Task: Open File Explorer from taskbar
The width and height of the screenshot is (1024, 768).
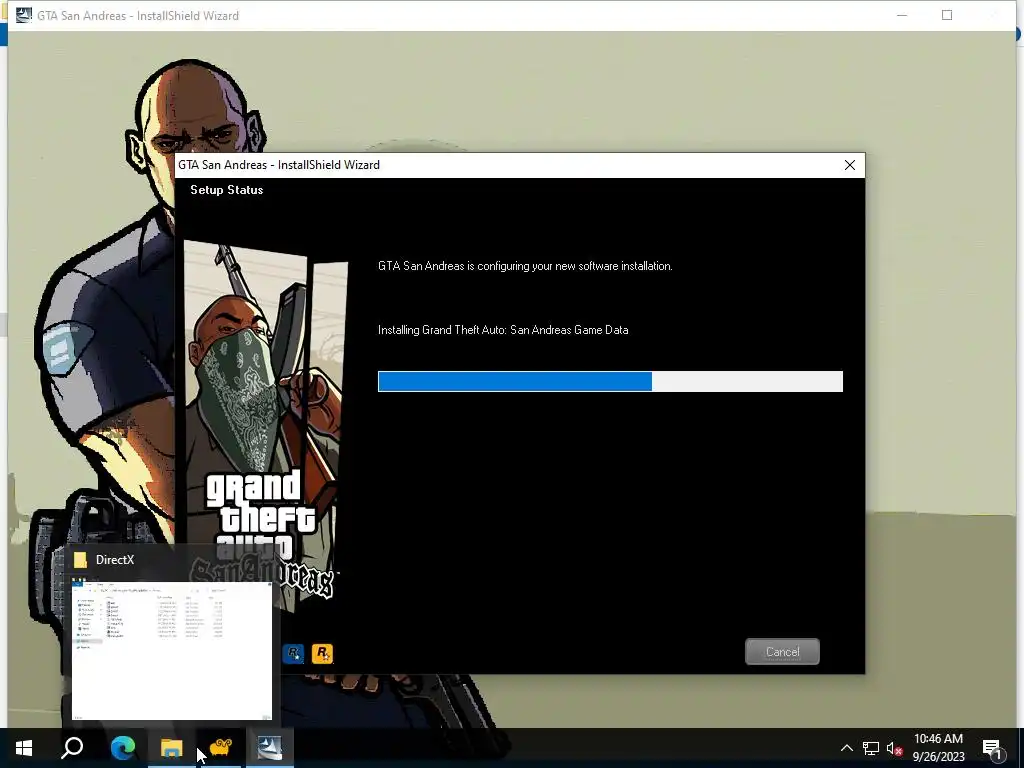Action: [x=171, y=748]
